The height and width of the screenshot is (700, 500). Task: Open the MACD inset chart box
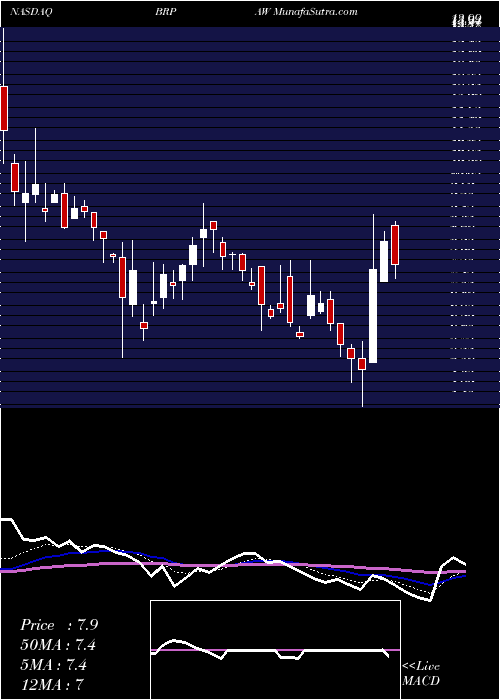pyautogui.click(x=275, y=650)
